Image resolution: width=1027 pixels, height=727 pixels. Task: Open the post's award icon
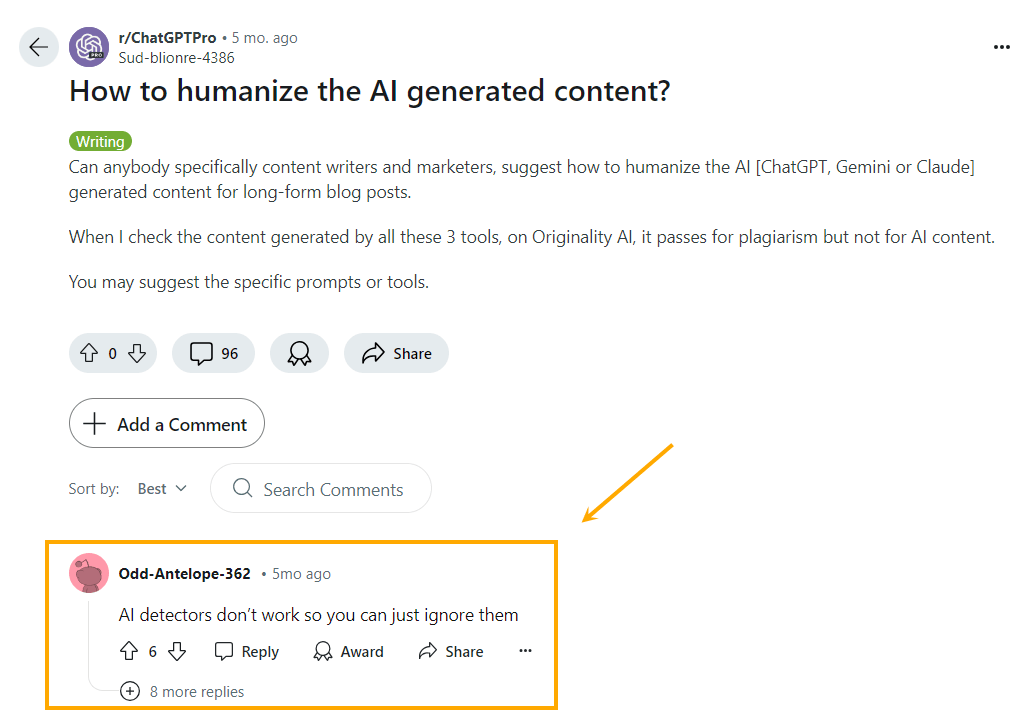[x=299, y=353]
